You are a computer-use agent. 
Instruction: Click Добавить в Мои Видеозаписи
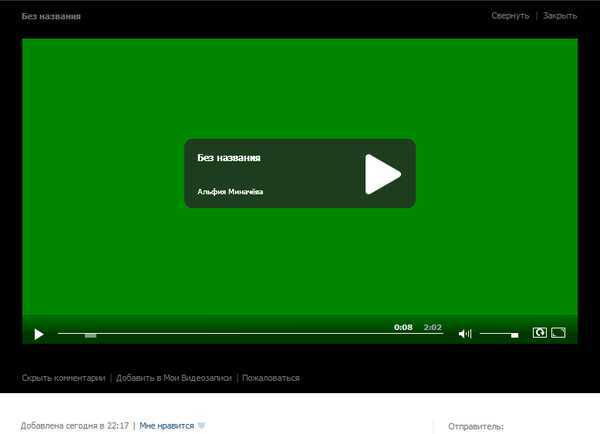[x=174, y=378]
